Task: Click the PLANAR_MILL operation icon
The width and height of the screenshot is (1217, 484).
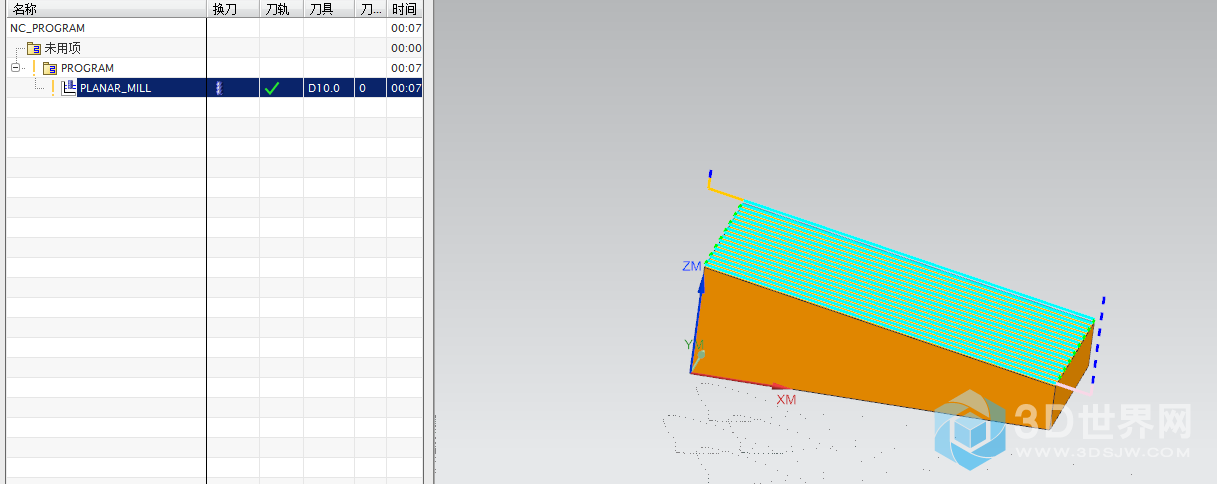Action: 69,88
